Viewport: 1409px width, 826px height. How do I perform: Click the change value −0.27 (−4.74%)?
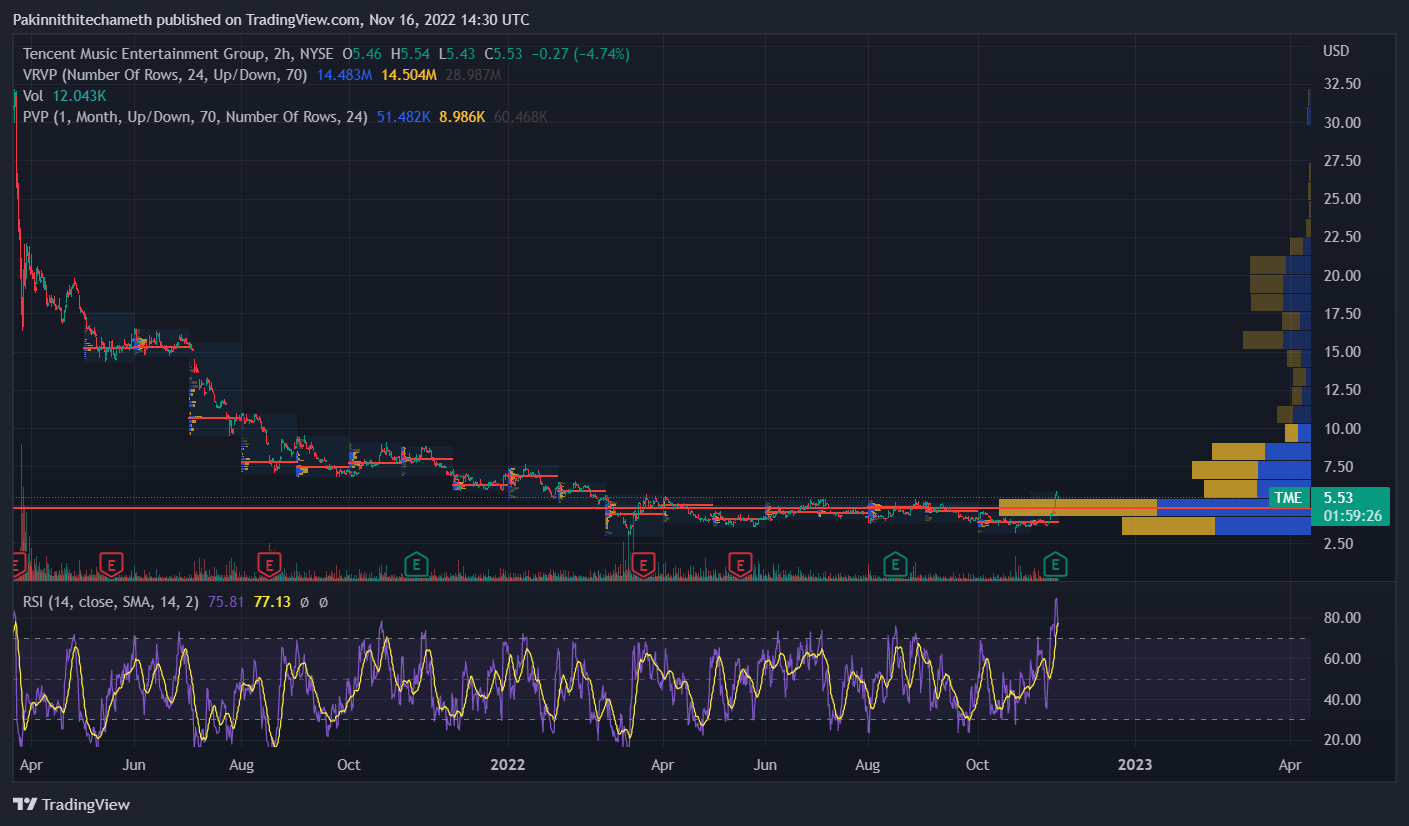click(x=581, y=52)
